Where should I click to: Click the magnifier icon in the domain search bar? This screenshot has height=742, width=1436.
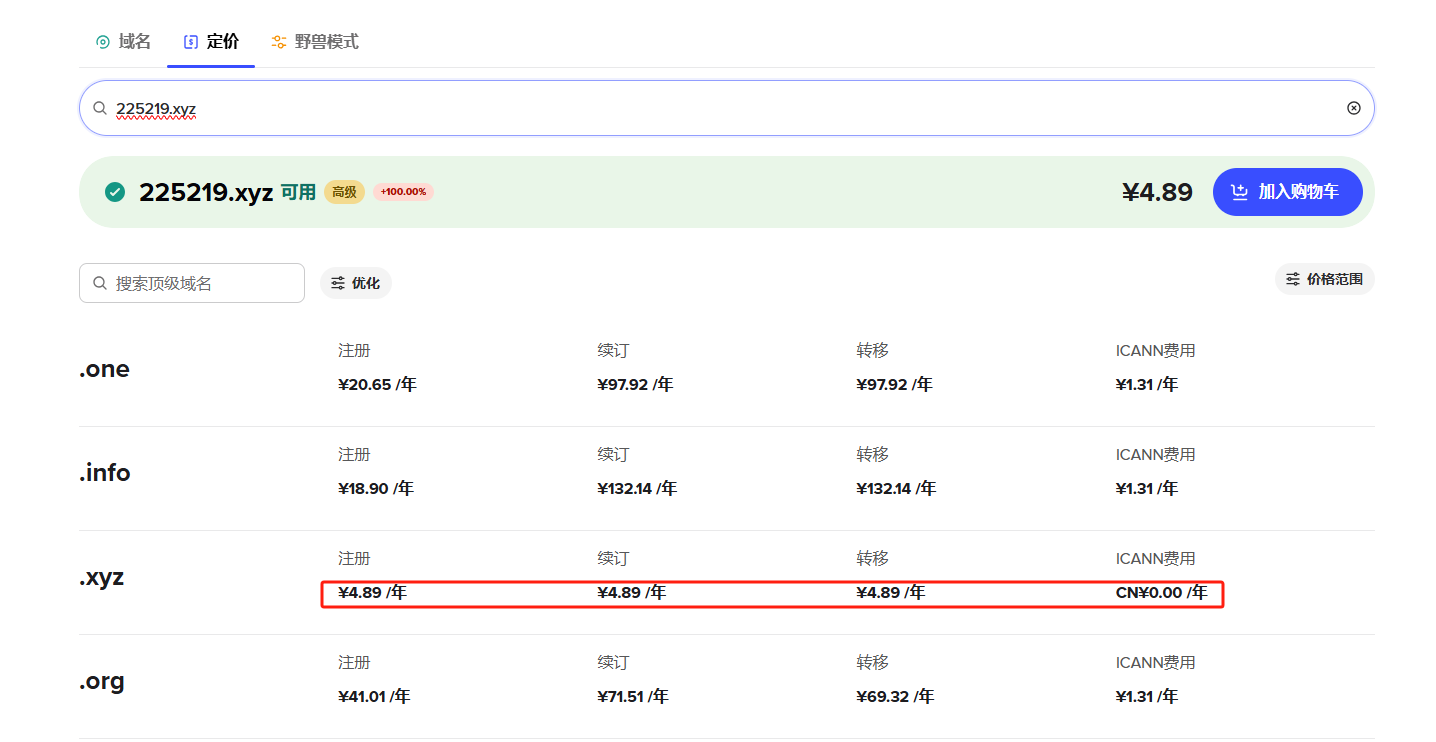pyautogui.click(x=99, y=107)
